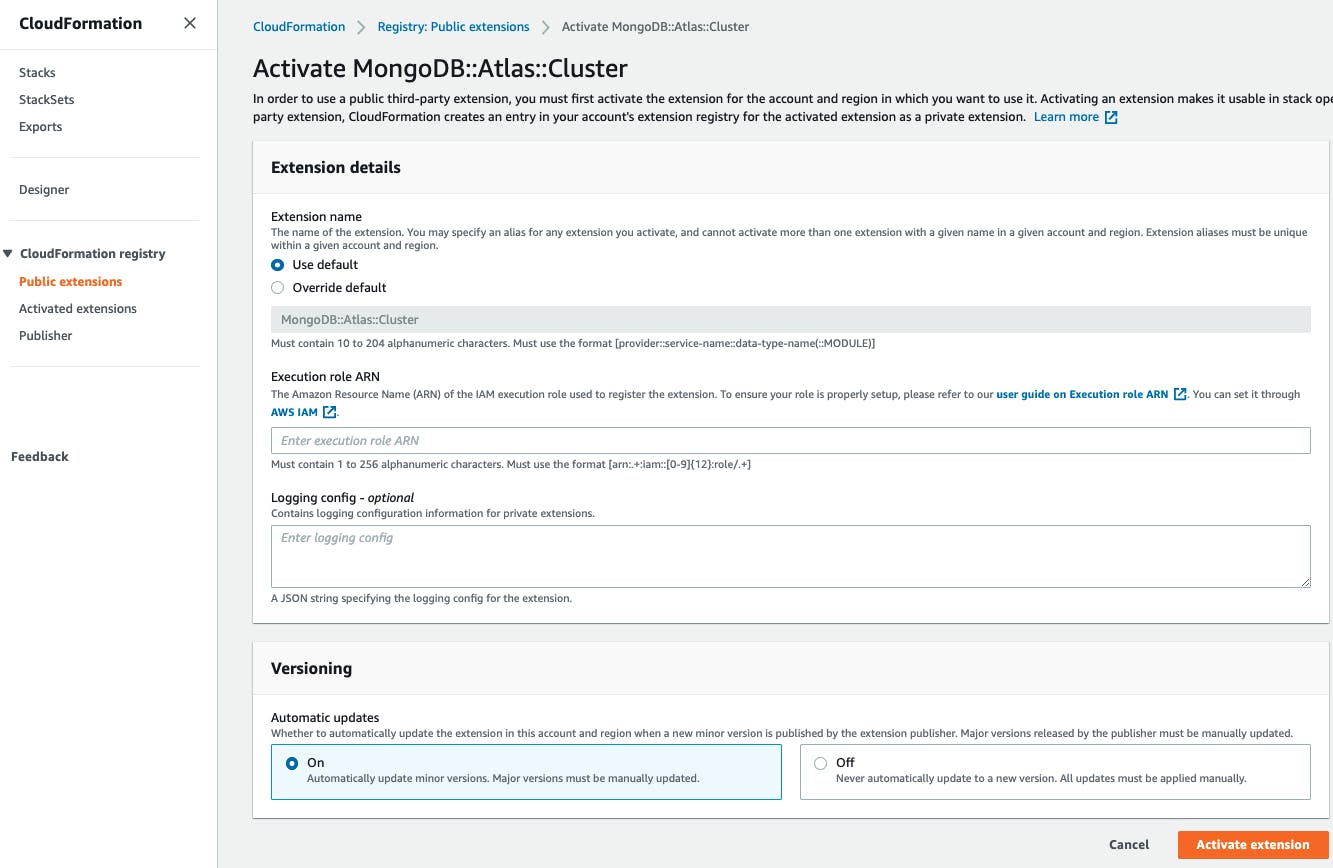Click the Enter execution role ARN field
This screenshot has width=1333, height=868.
coord(790,440)
